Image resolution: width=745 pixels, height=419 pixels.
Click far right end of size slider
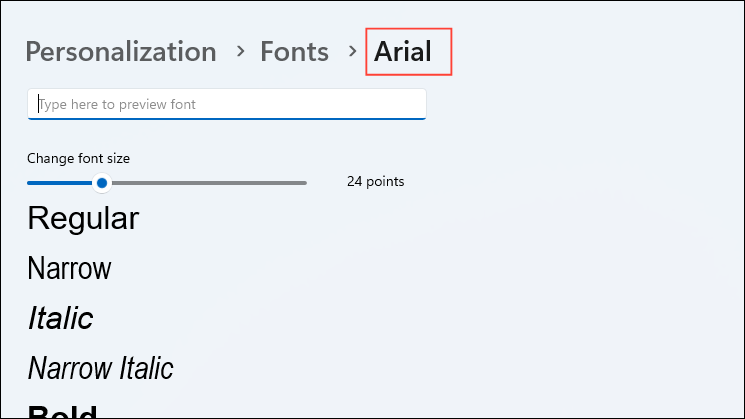tap(304, 183)
